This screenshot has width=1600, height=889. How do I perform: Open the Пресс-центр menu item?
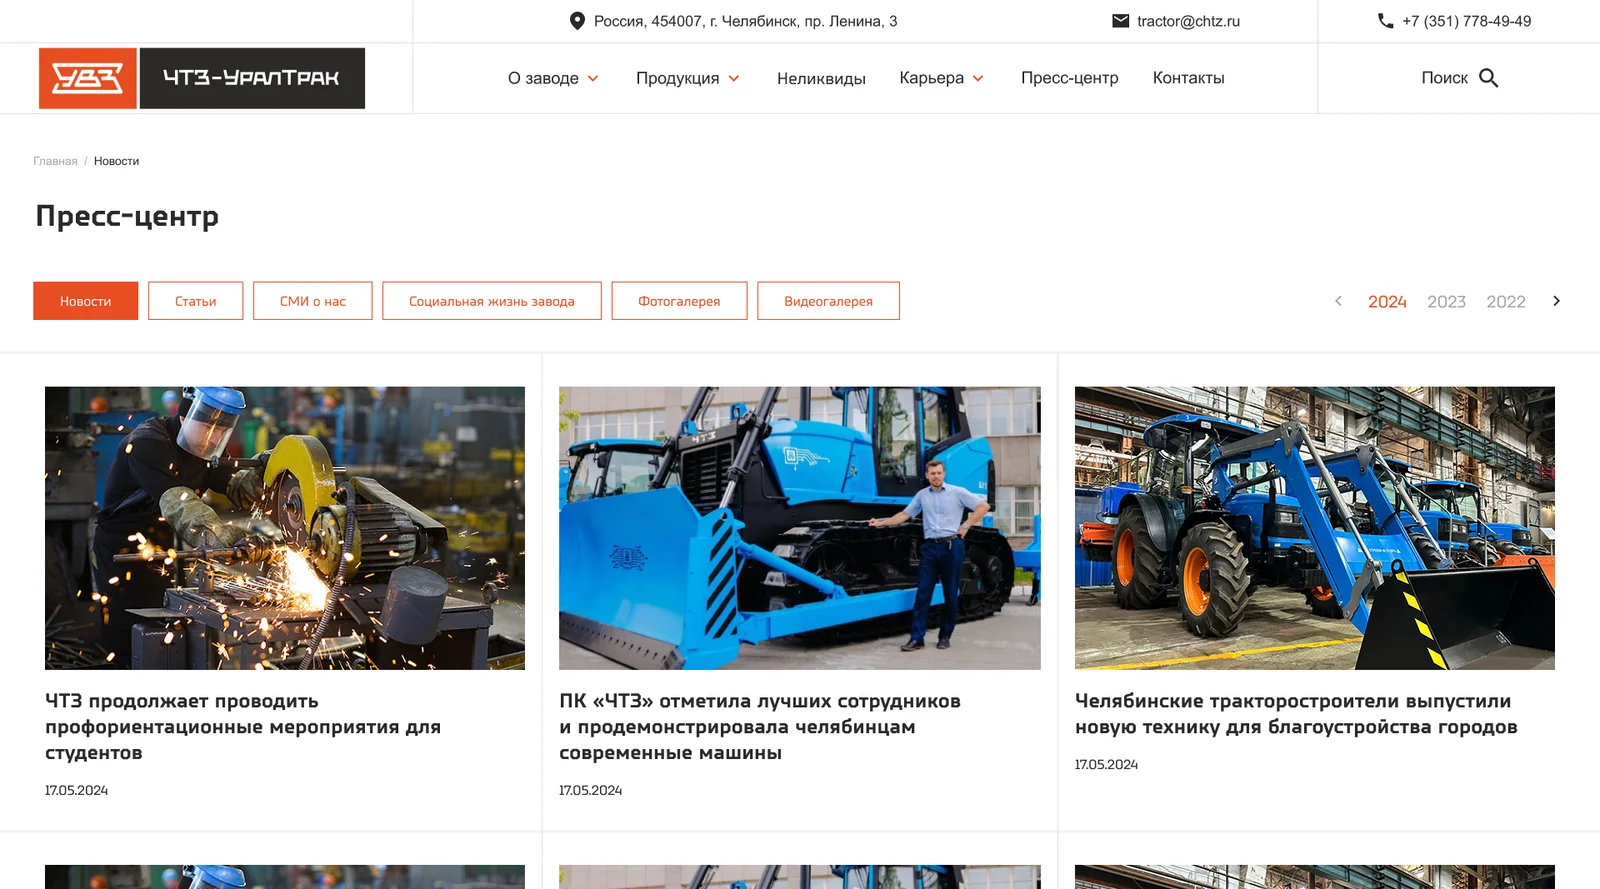1069,78
